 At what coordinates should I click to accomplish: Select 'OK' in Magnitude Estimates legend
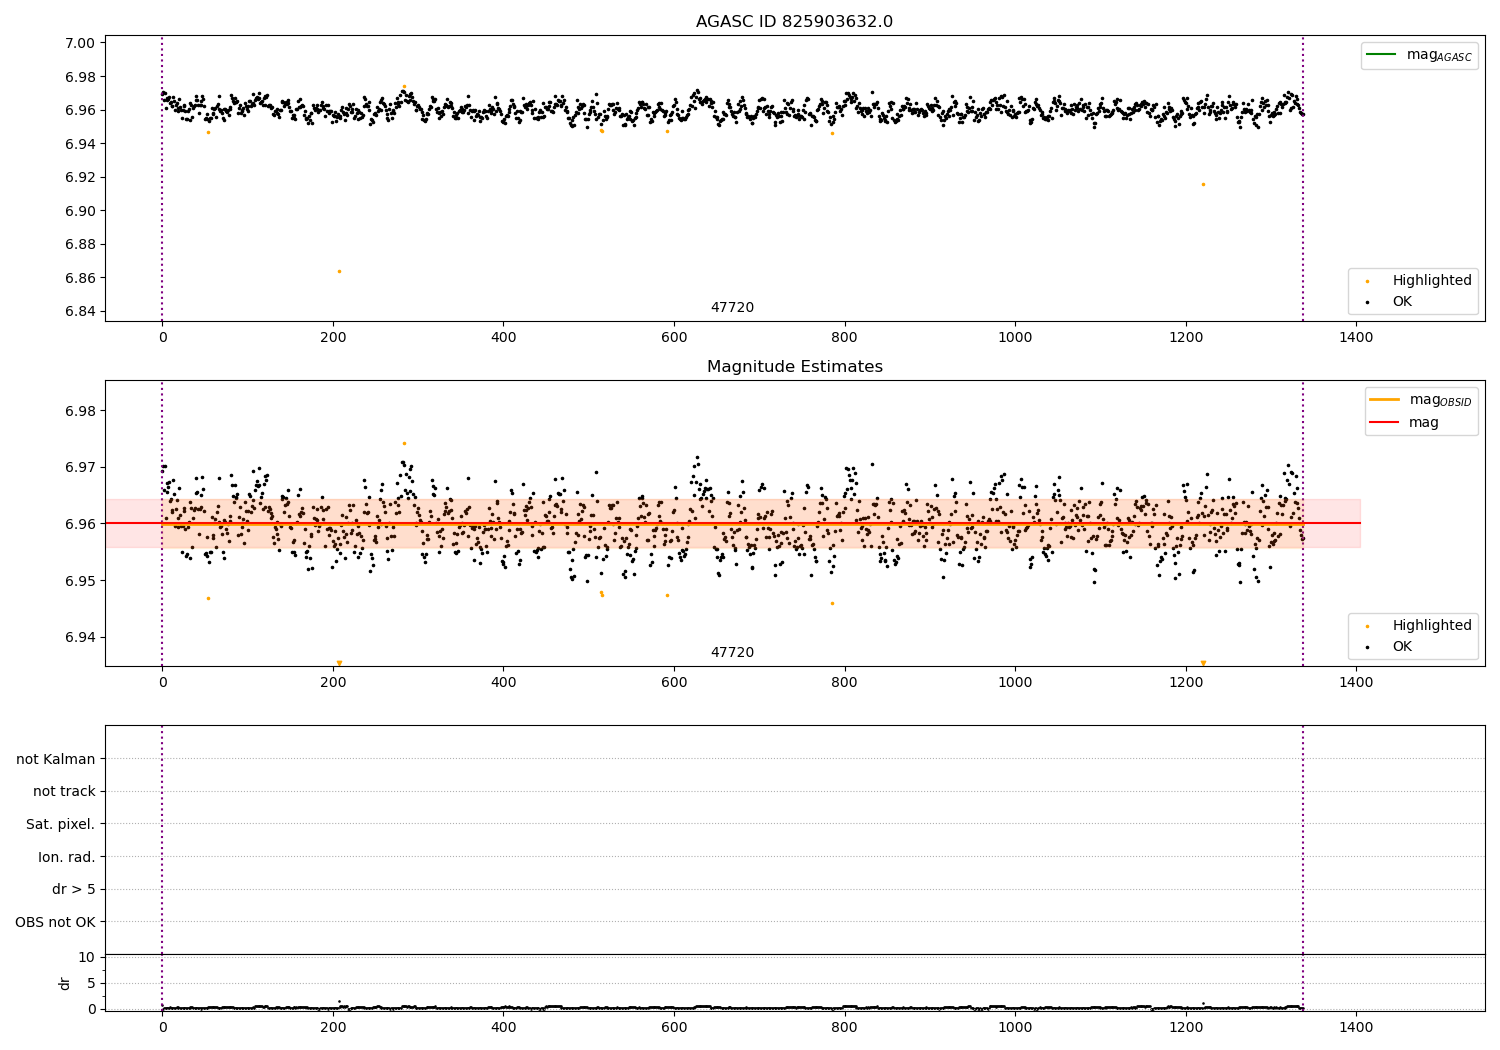[1402, 646]
